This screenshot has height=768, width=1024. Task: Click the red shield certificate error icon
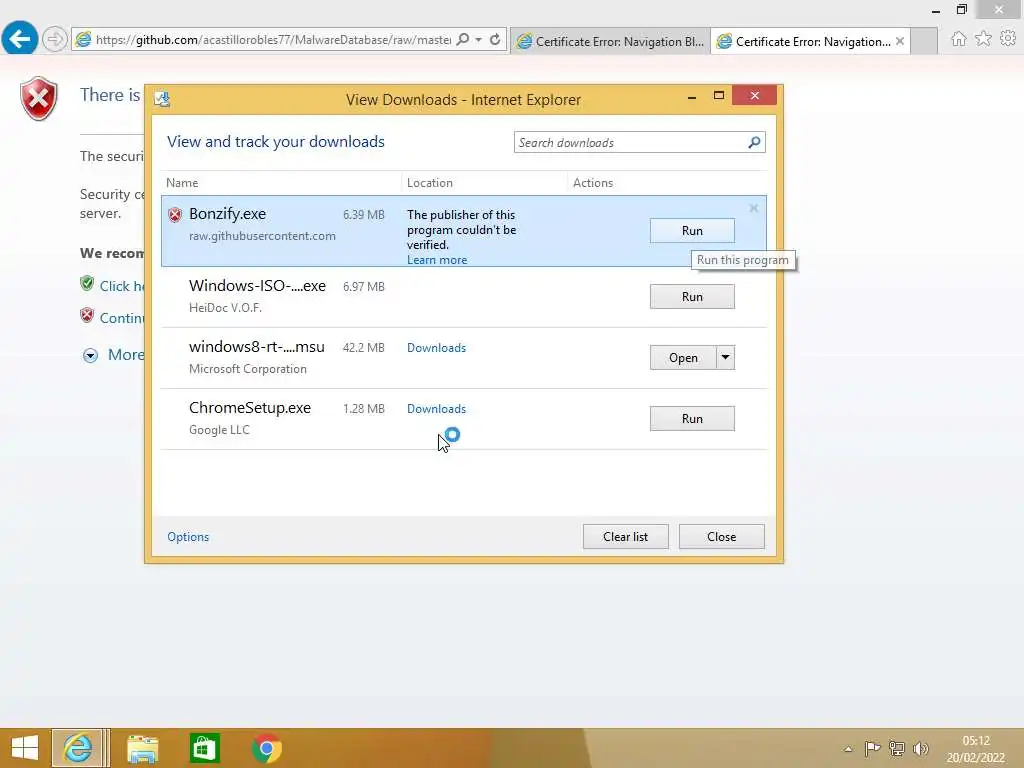click(x=39, y=99)
